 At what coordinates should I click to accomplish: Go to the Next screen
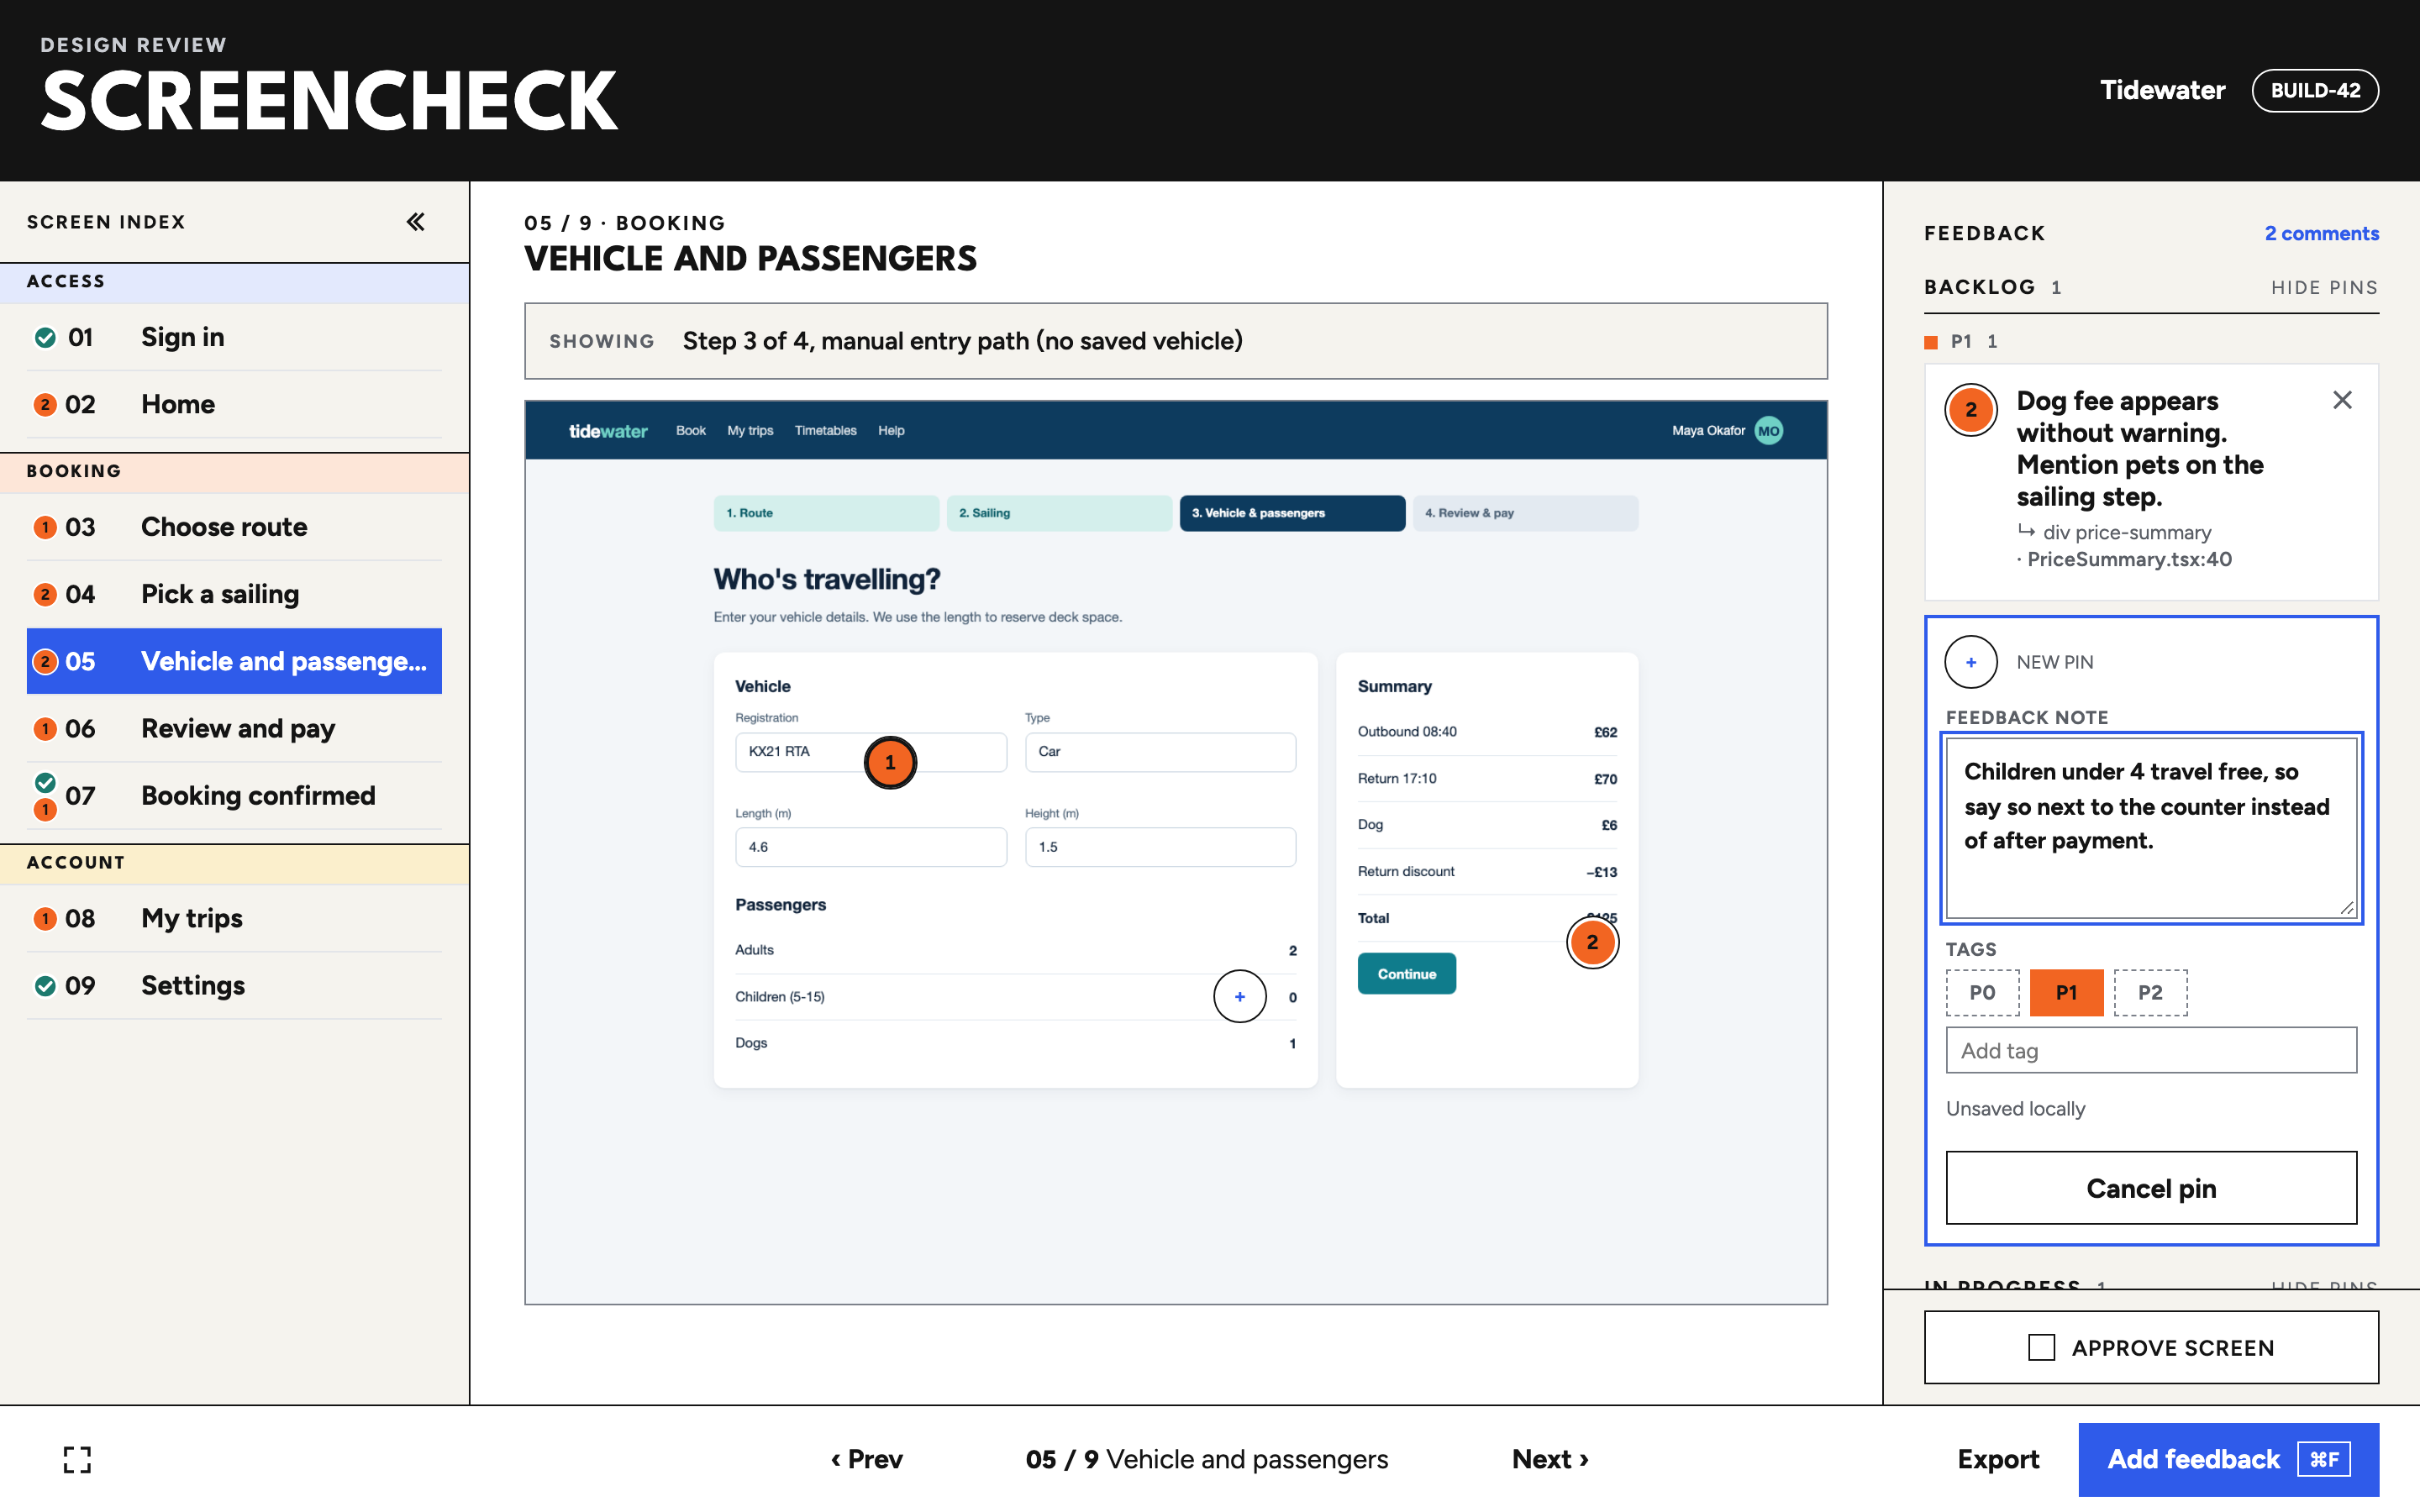point(1550,1459)
